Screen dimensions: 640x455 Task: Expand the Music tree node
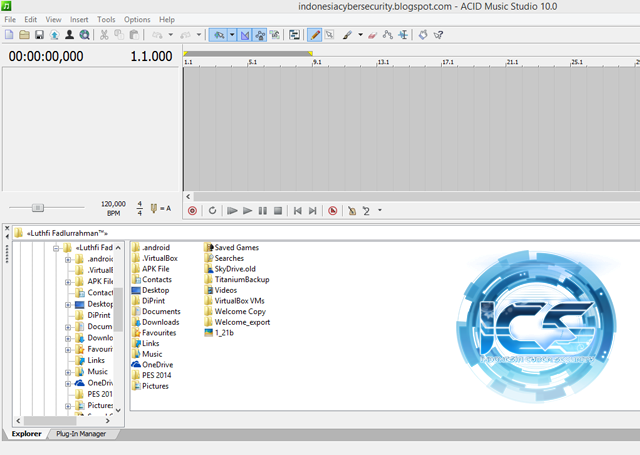tap(68, 372)
